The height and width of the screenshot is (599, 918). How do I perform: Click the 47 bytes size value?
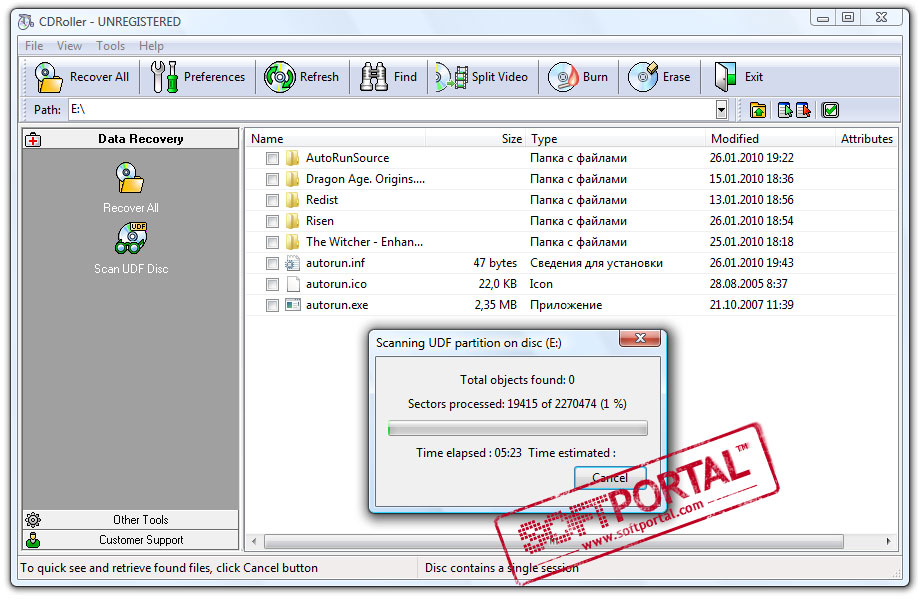[495, 263]
